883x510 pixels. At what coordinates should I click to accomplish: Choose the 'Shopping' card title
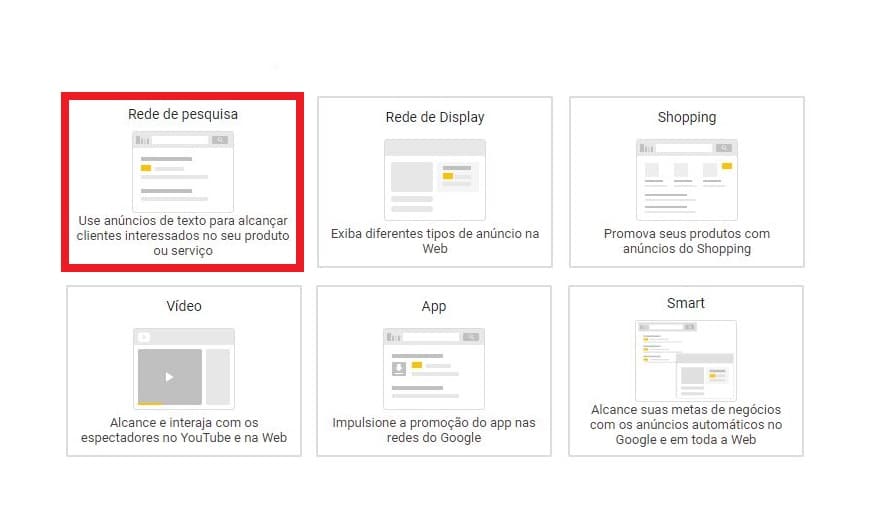pos(686,117)
